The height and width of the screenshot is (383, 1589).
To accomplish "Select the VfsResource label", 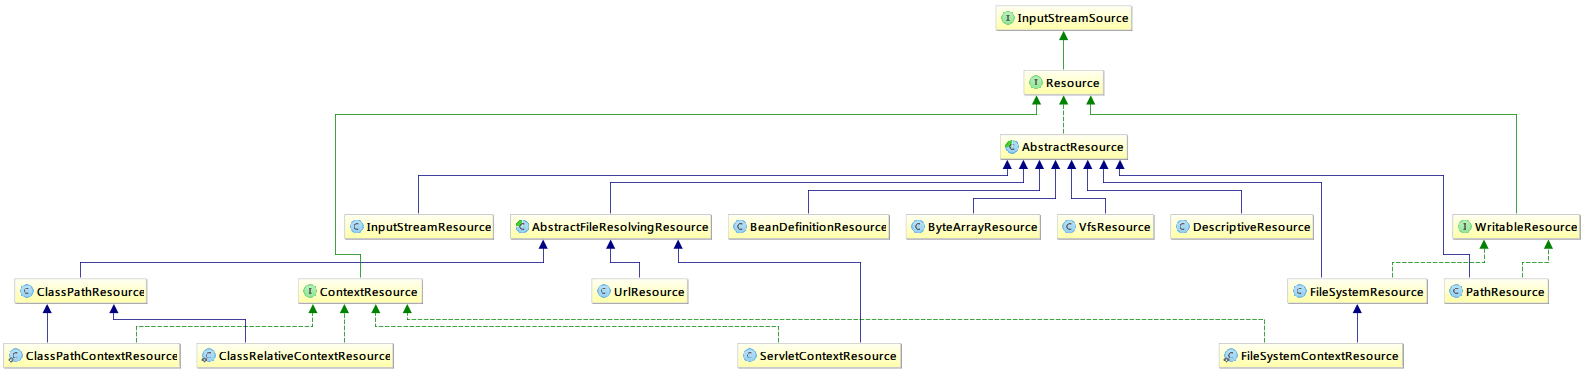I will click(1114, 227).
